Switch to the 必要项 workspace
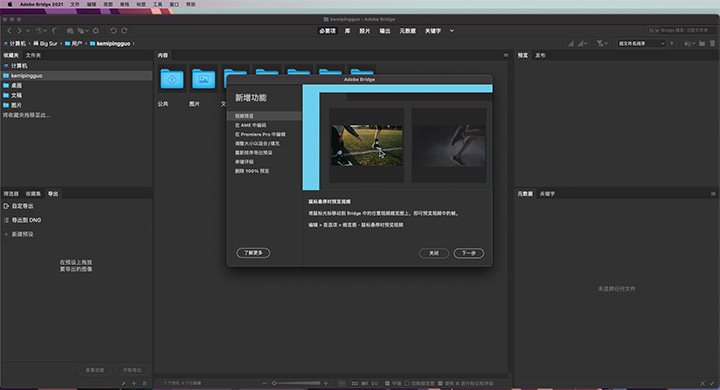Image resolution: width=720 pixels, height=390 pixels. [327, 31]
